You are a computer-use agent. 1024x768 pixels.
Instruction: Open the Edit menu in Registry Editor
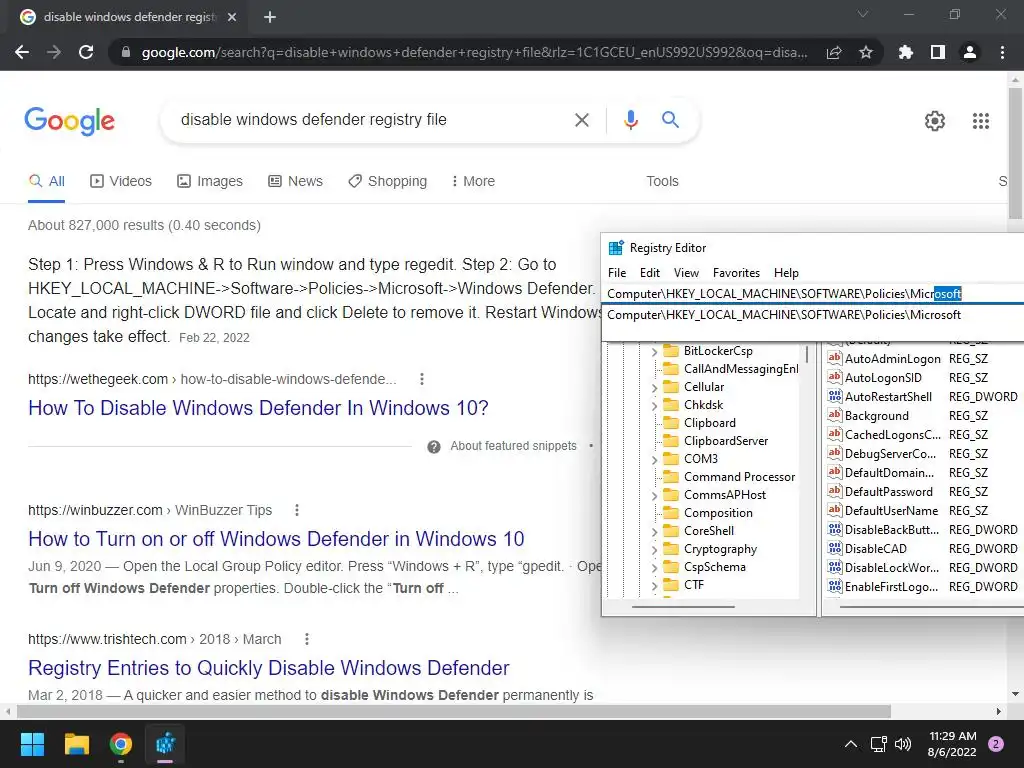pos(650,273)
